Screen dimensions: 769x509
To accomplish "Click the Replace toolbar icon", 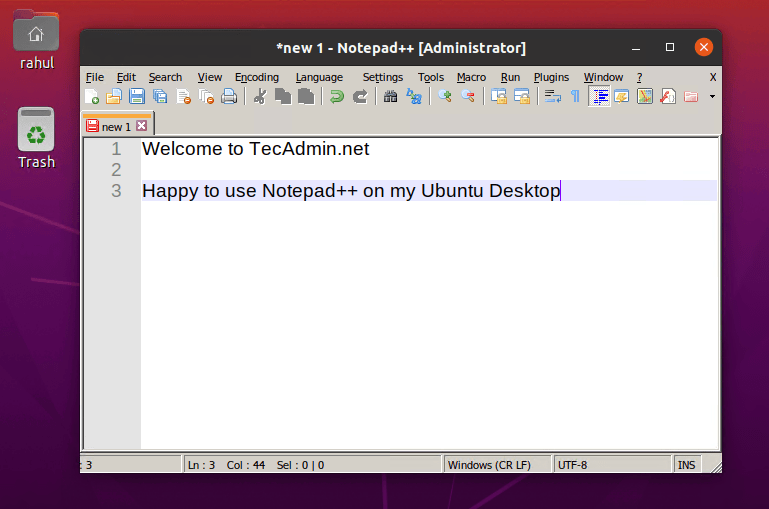I will [414, 97].
